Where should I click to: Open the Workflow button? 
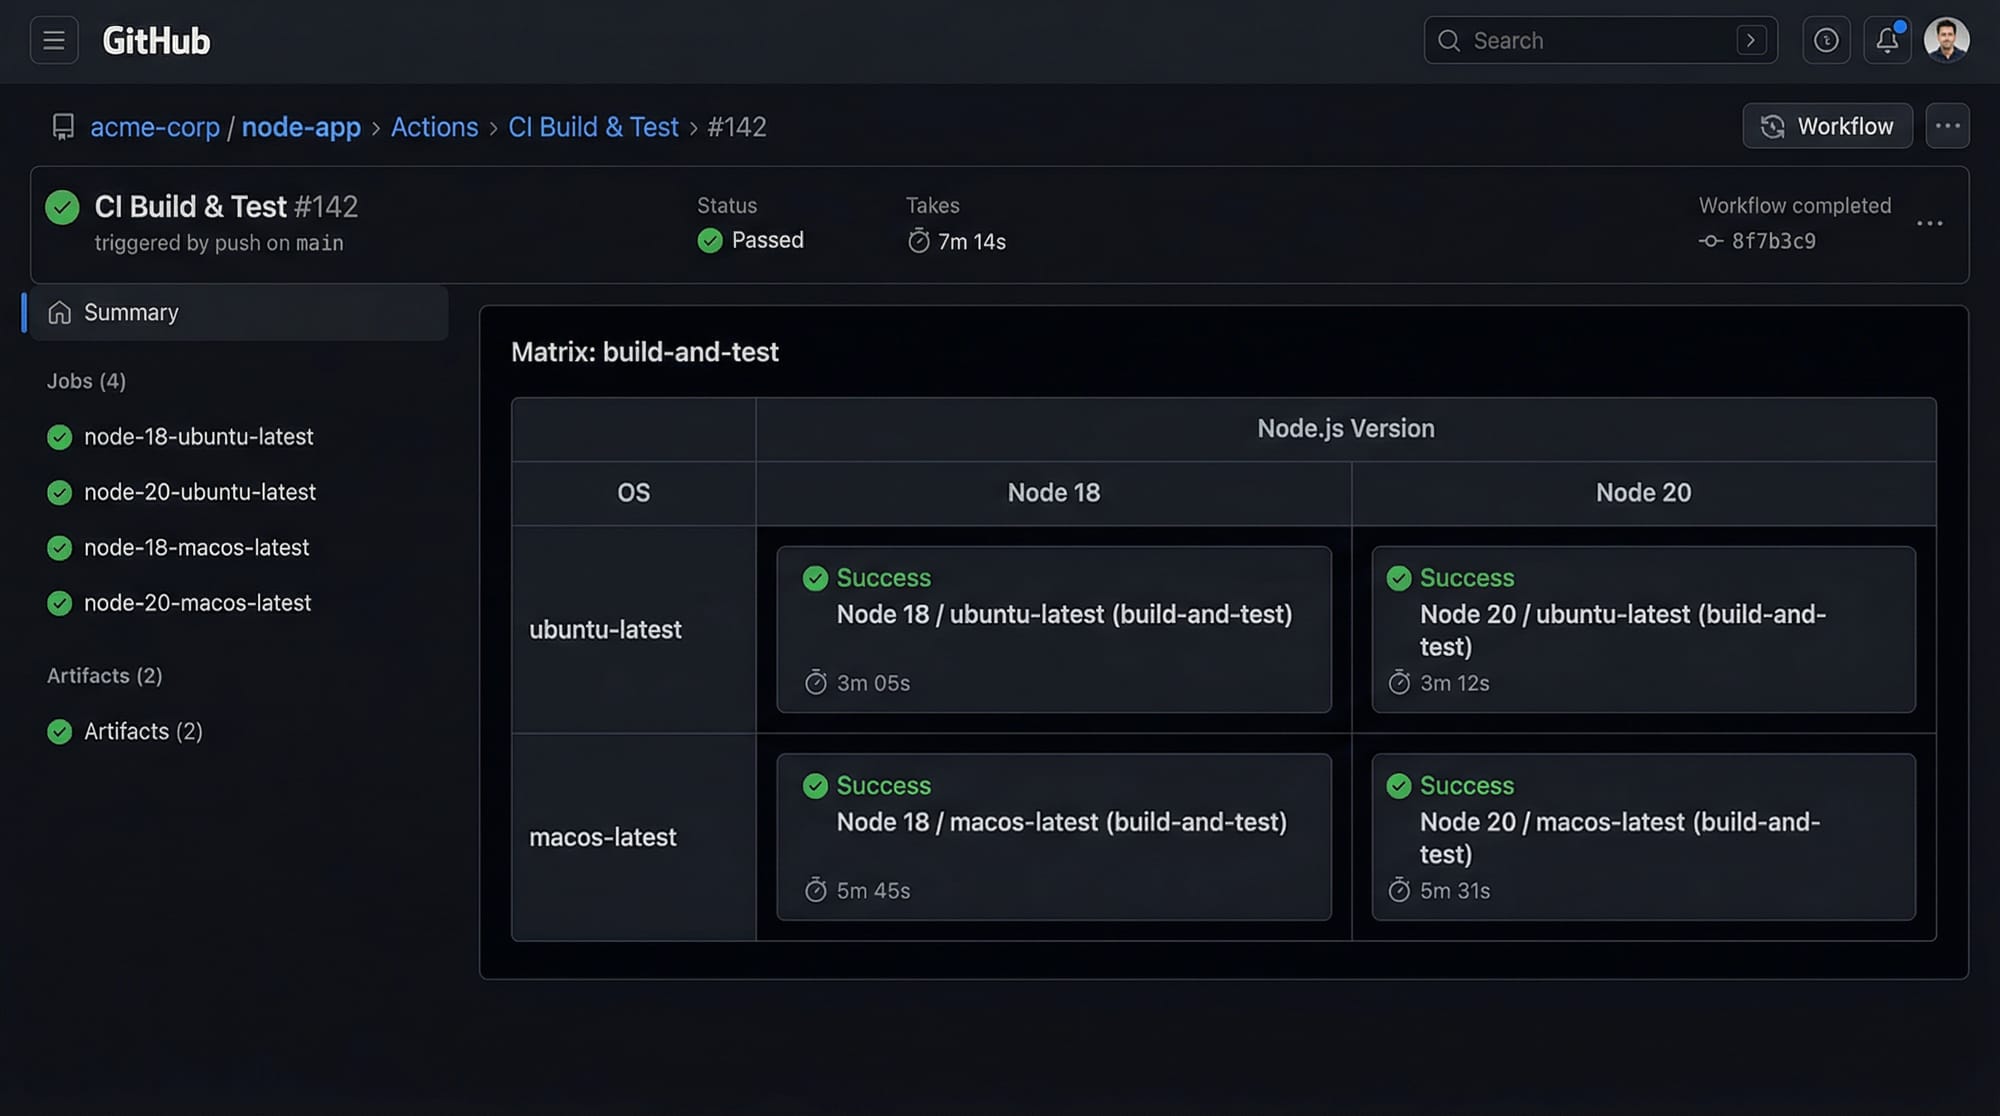[1827, 125]
